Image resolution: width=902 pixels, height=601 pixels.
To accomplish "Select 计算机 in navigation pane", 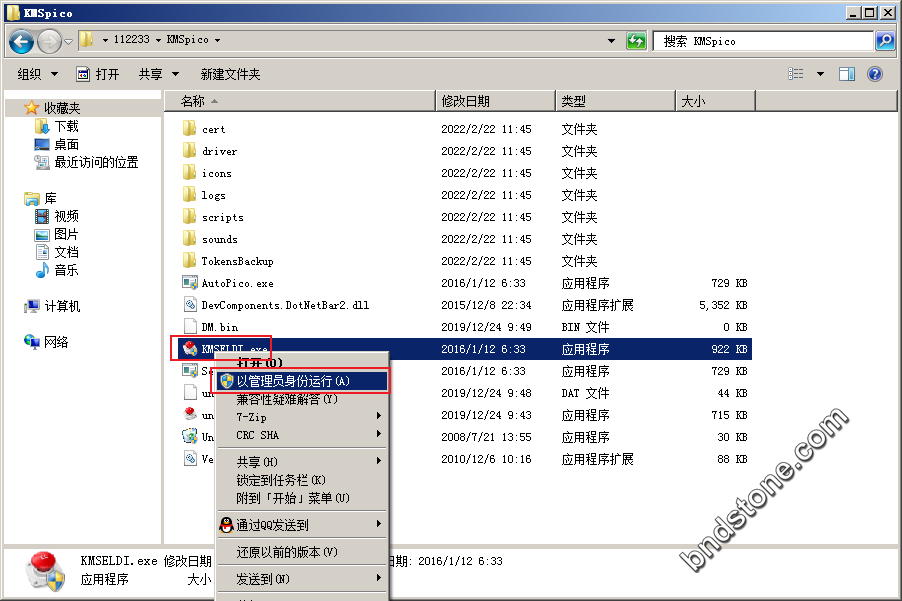I will pyautogui.click(x=62, y=306).
